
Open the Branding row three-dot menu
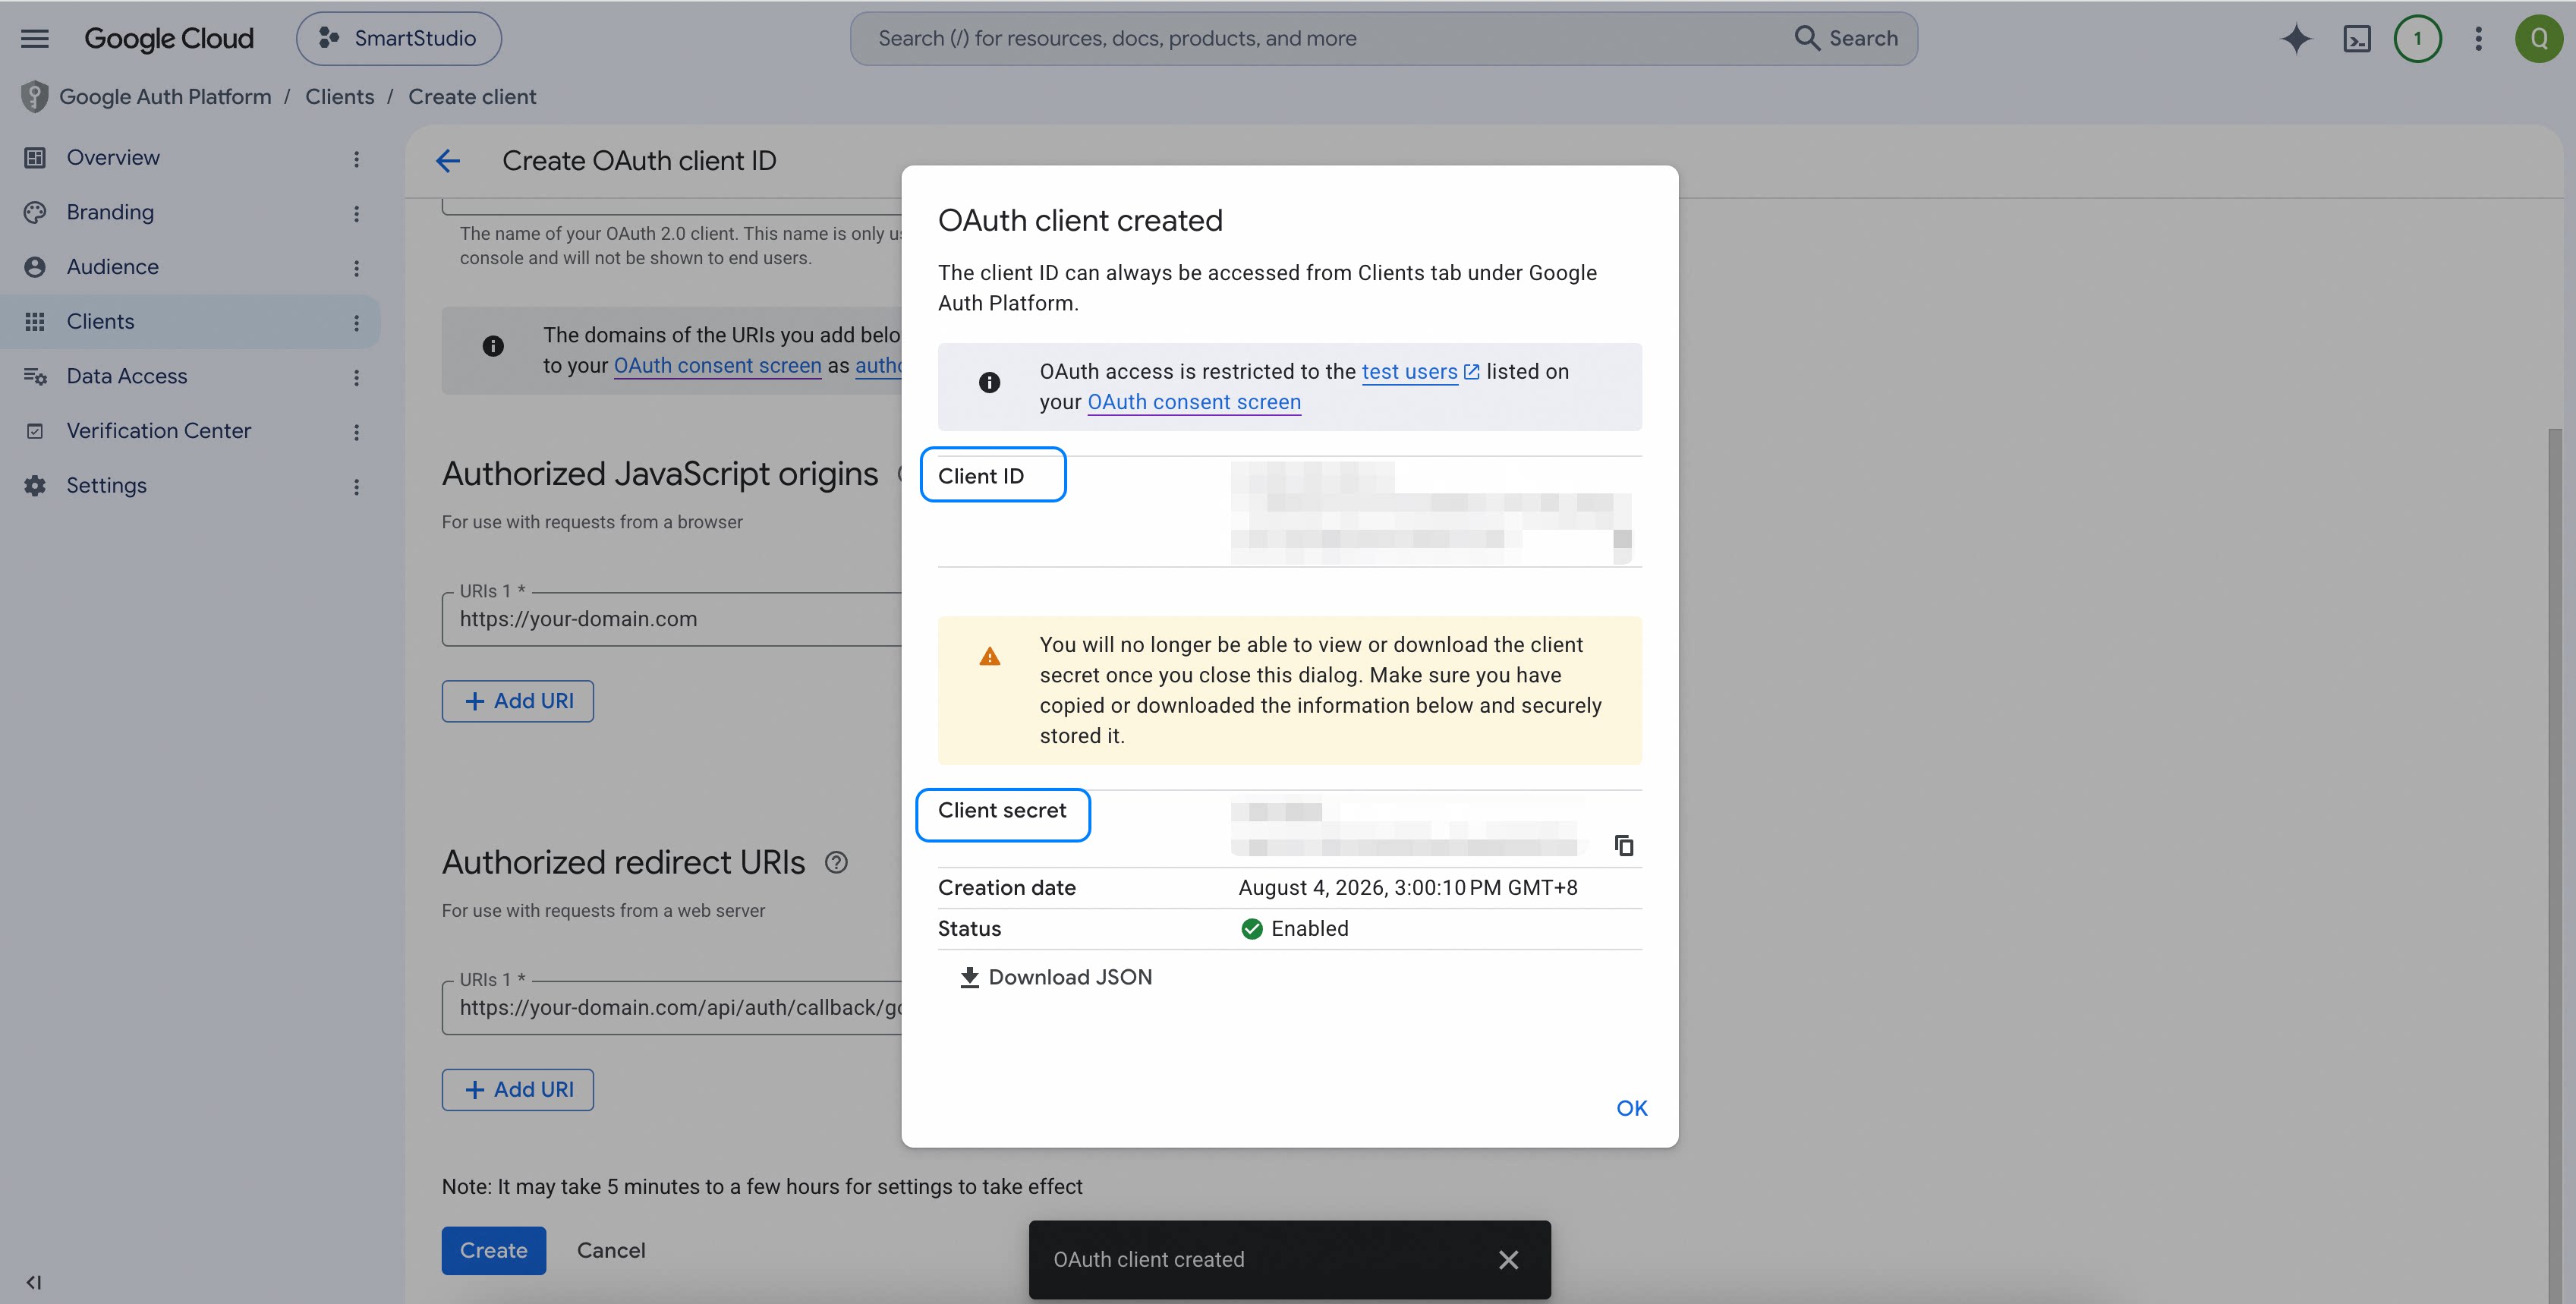tap(356, 213)
